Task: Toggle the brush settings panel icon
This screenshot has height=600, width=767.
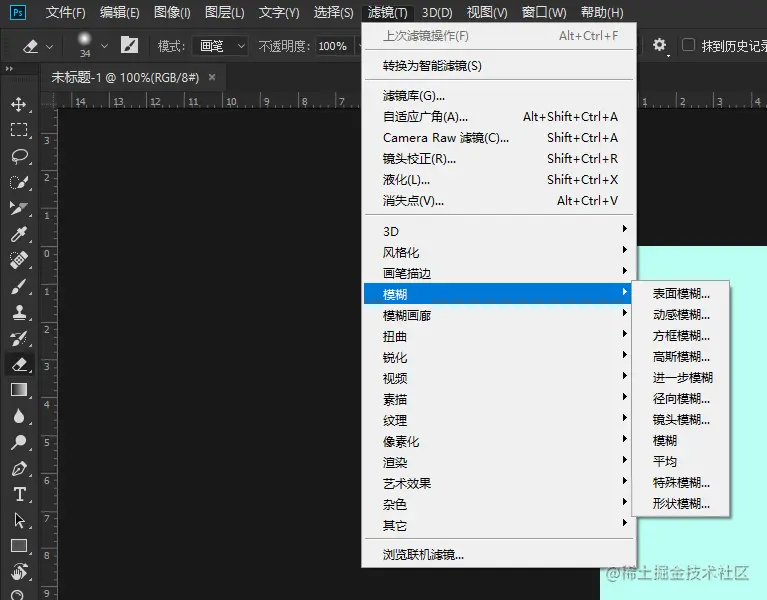Action: click(x=129, y=45)
